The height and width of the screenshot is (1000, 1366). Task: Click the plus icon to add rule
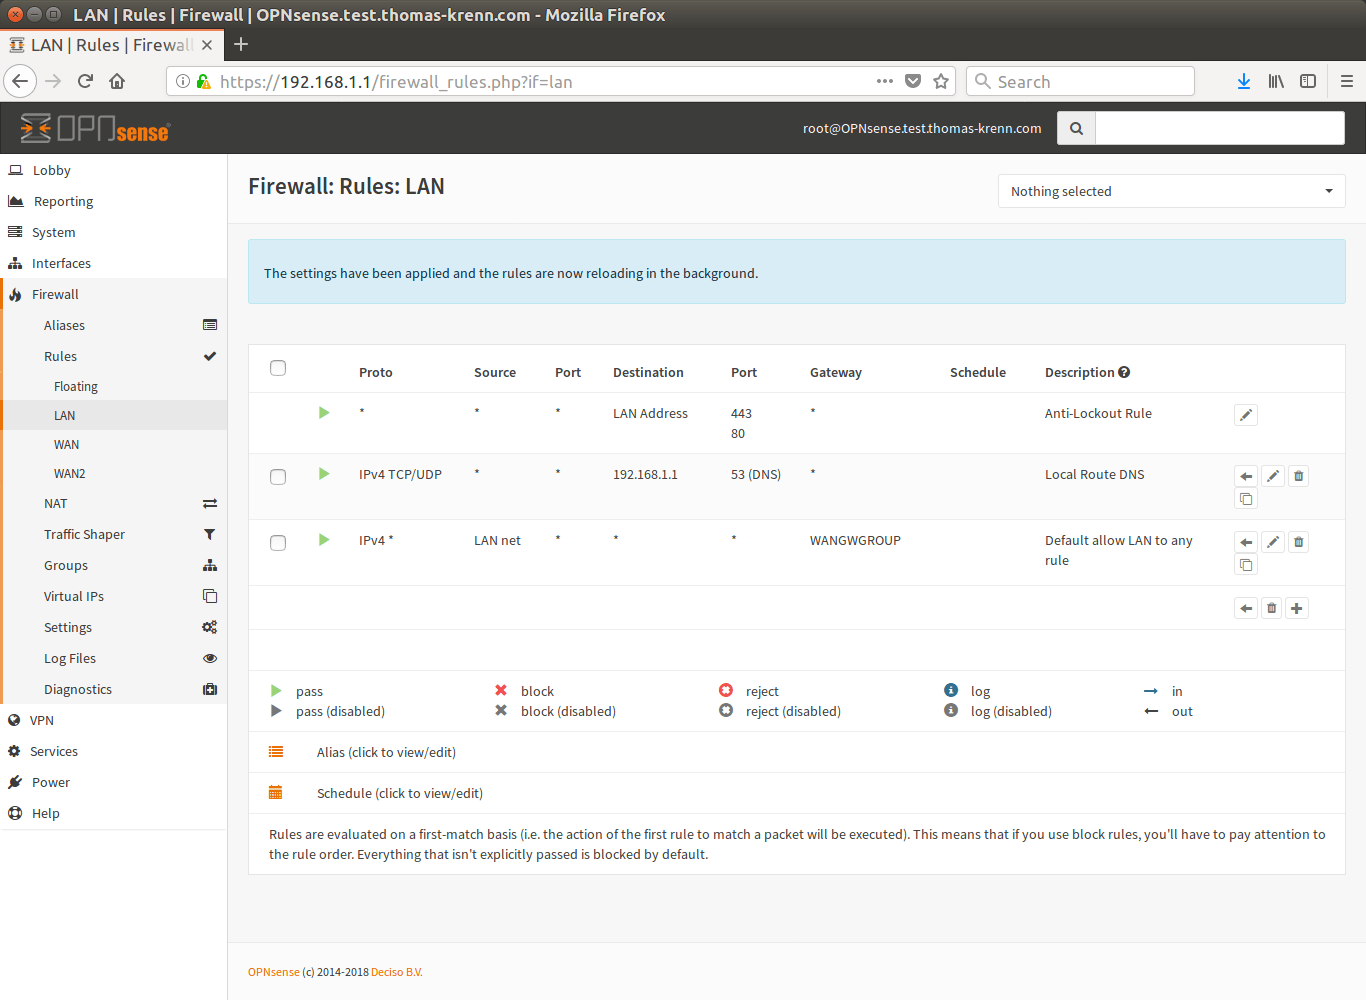pos(1296,608)
